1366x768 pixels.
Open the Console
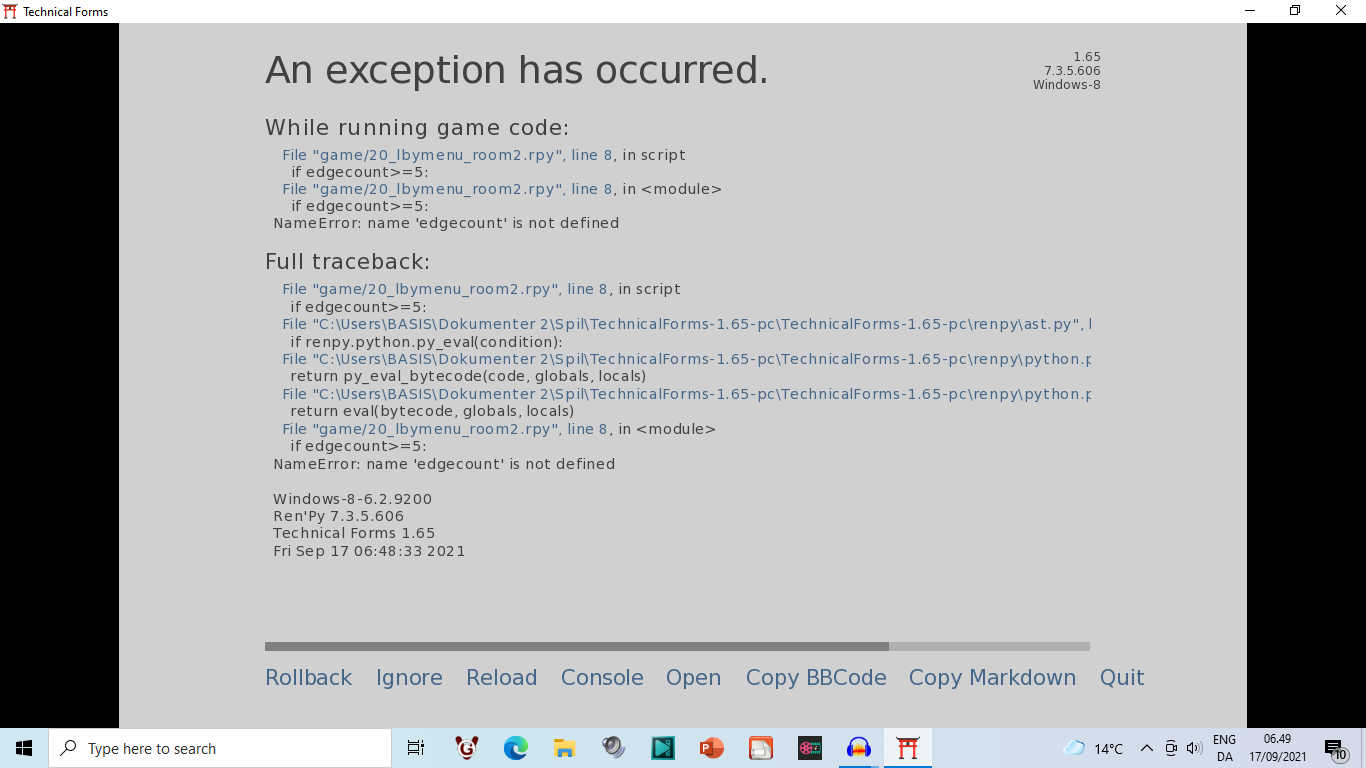(x=602, y=677)
